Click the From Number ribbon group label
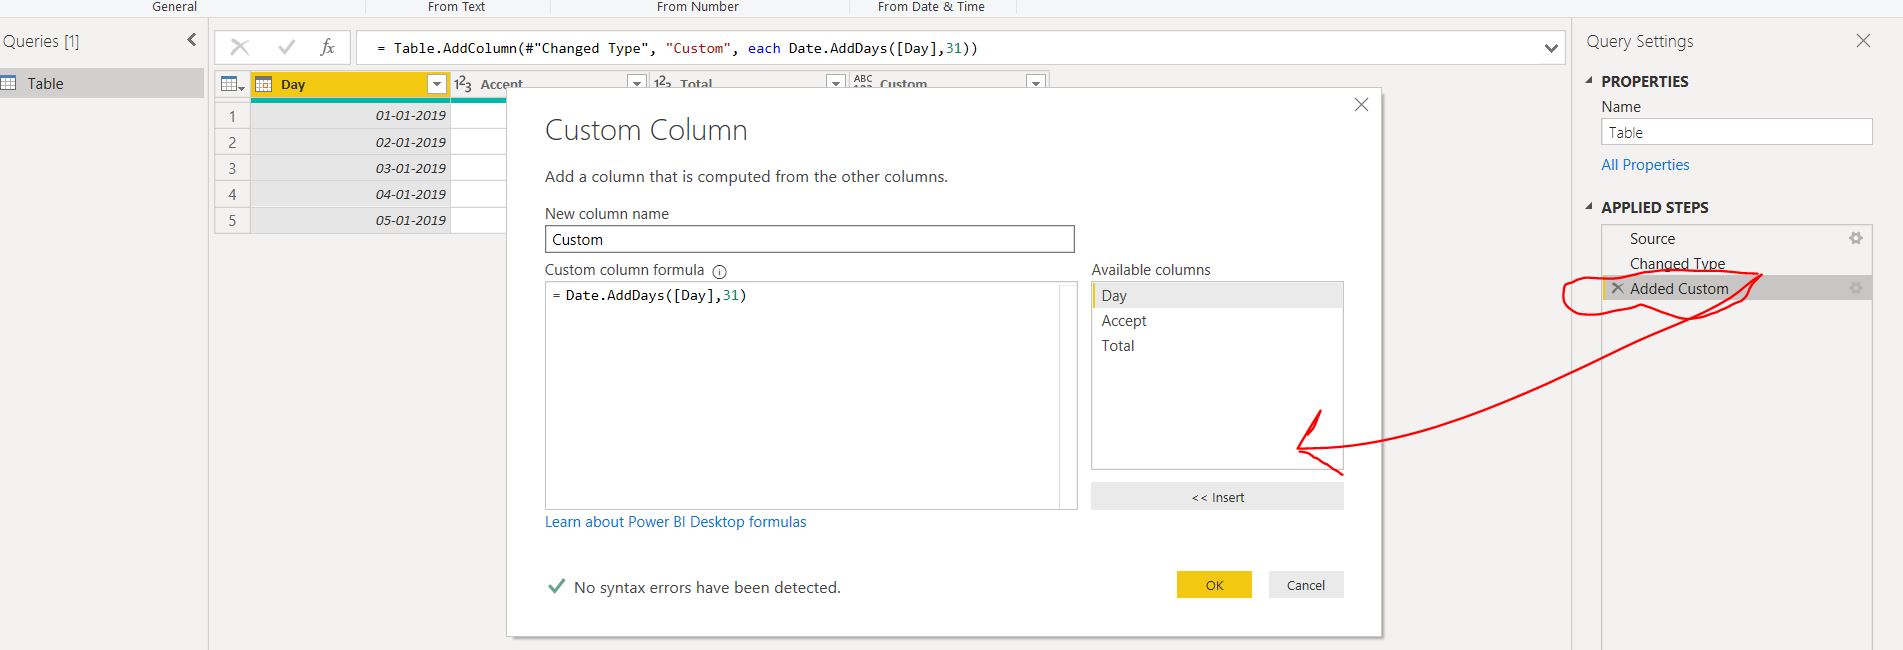 pos(698,7)
